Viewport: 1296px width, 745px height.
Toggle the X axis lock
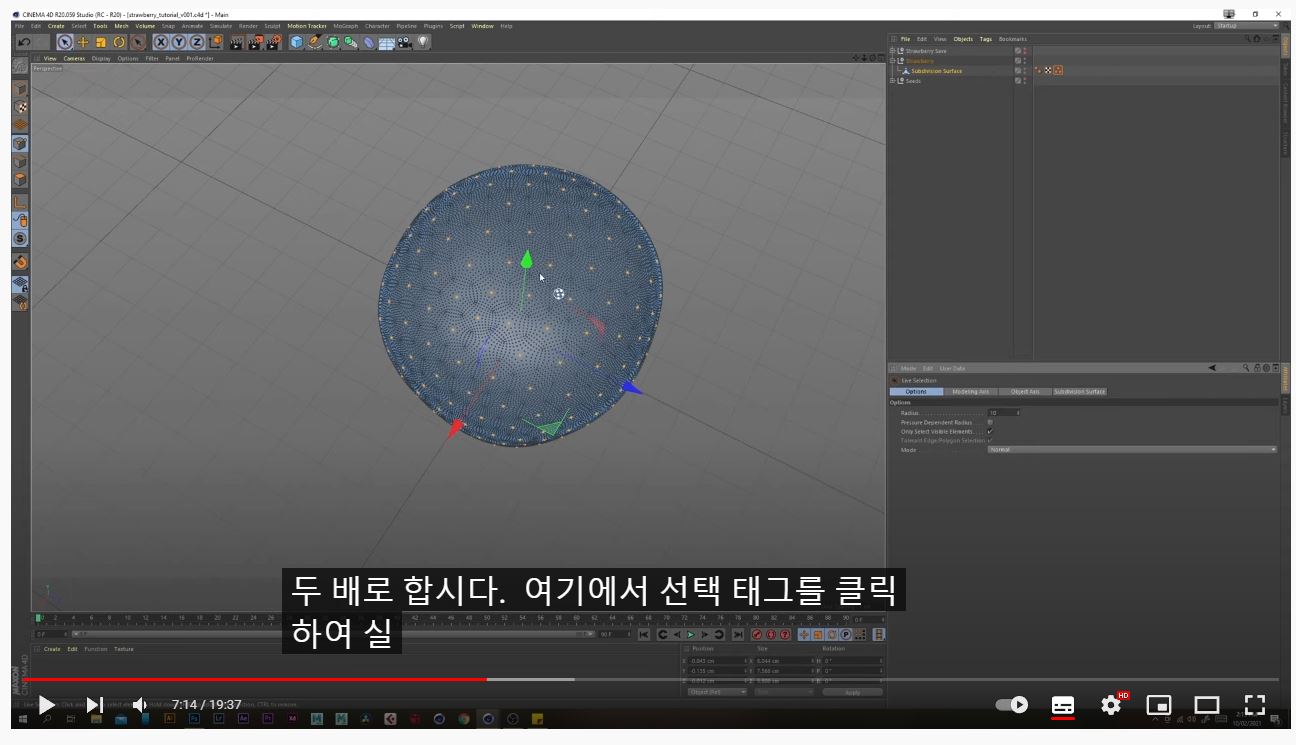point(161,42)
